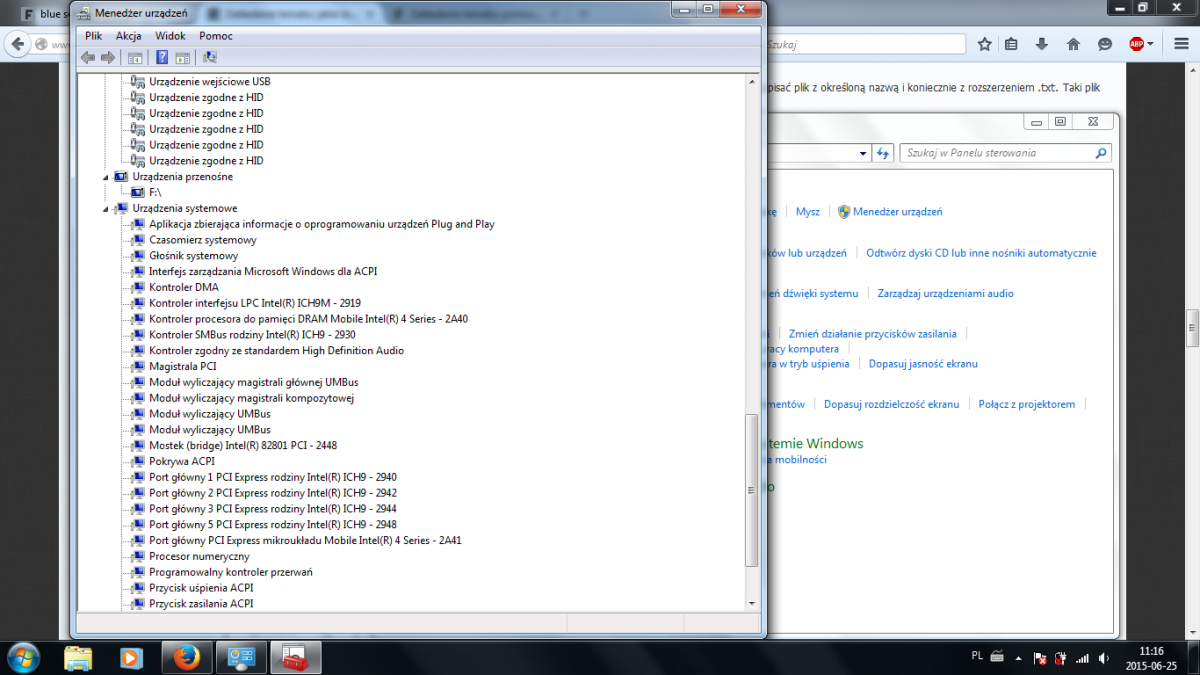Click the Szukaj w Panelu sterowania field
This screenshot has height=675, width=1200.
click(x=1006, y=153)
